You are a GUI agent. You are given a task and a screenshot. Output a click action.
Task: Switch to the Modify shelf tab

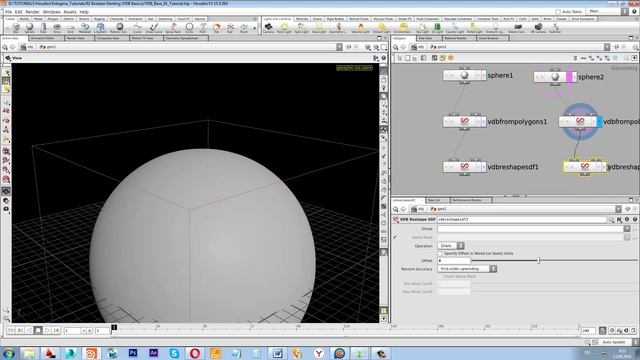pyautogui.click(x=24, y=19)
